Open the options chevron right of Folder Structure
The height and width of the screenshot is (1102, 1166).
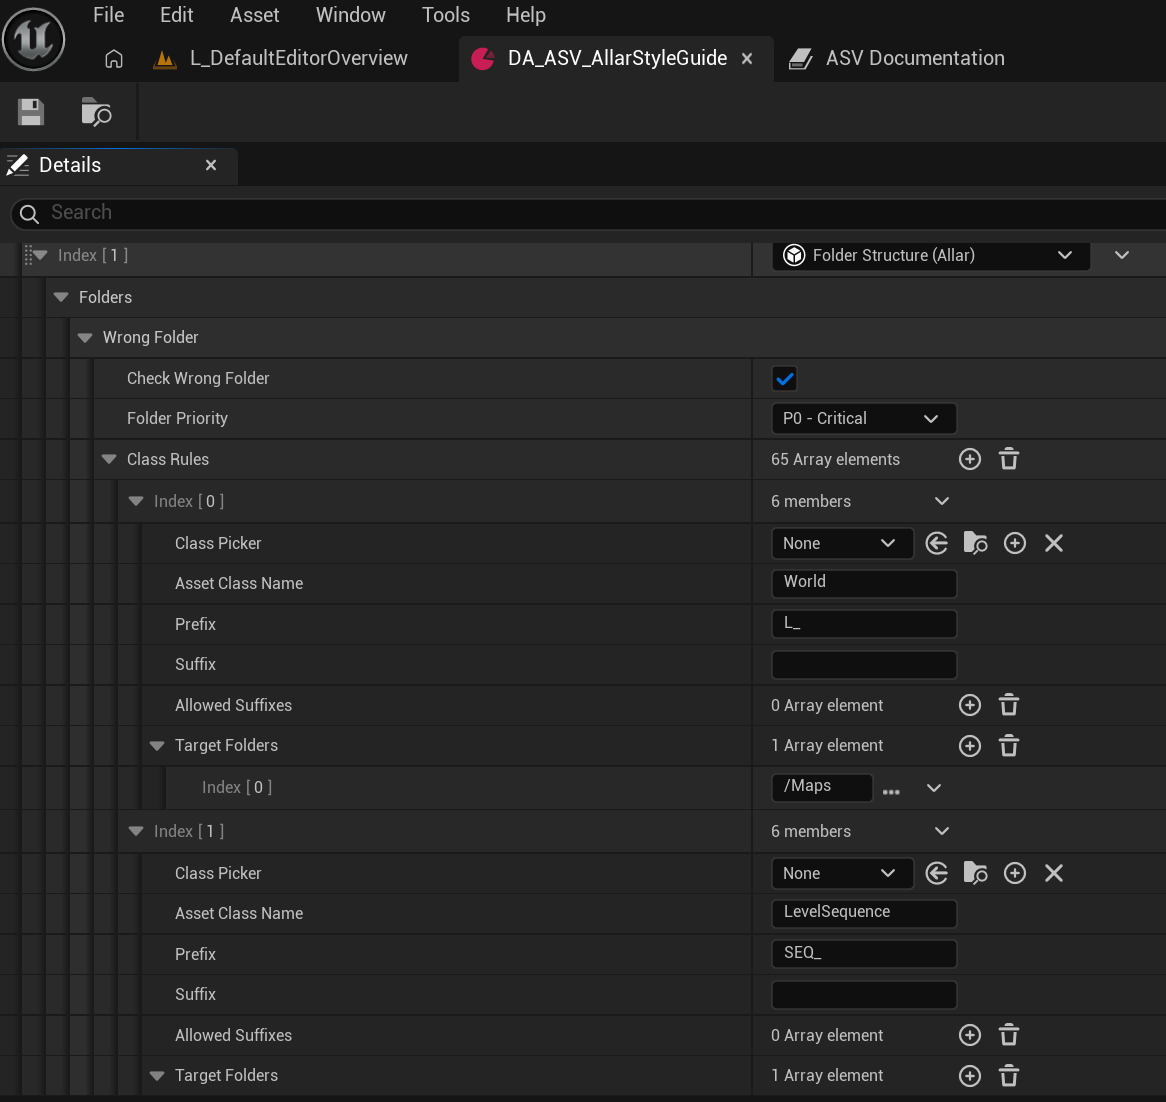[x=1121, y=255]
